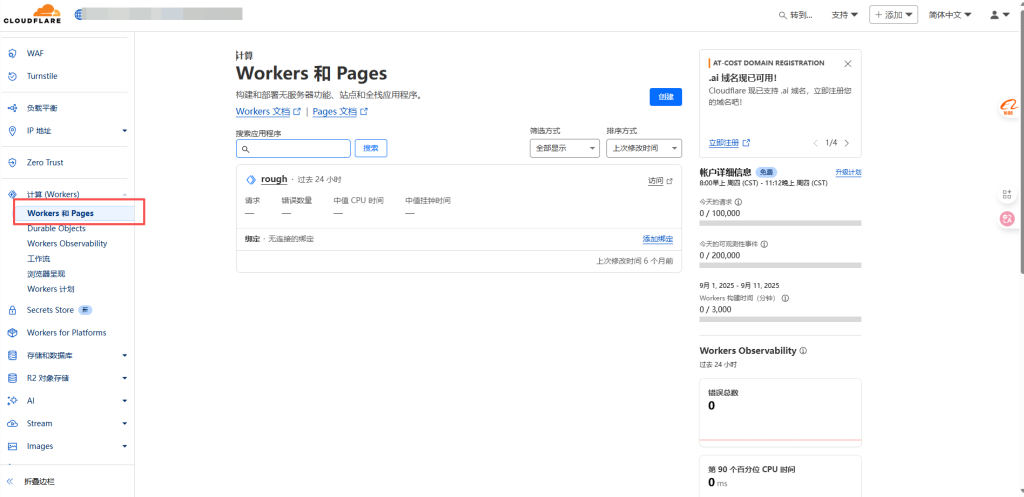Open the 添加 dropdown button
Screen dimensions: 1024x497
[893, 15]
